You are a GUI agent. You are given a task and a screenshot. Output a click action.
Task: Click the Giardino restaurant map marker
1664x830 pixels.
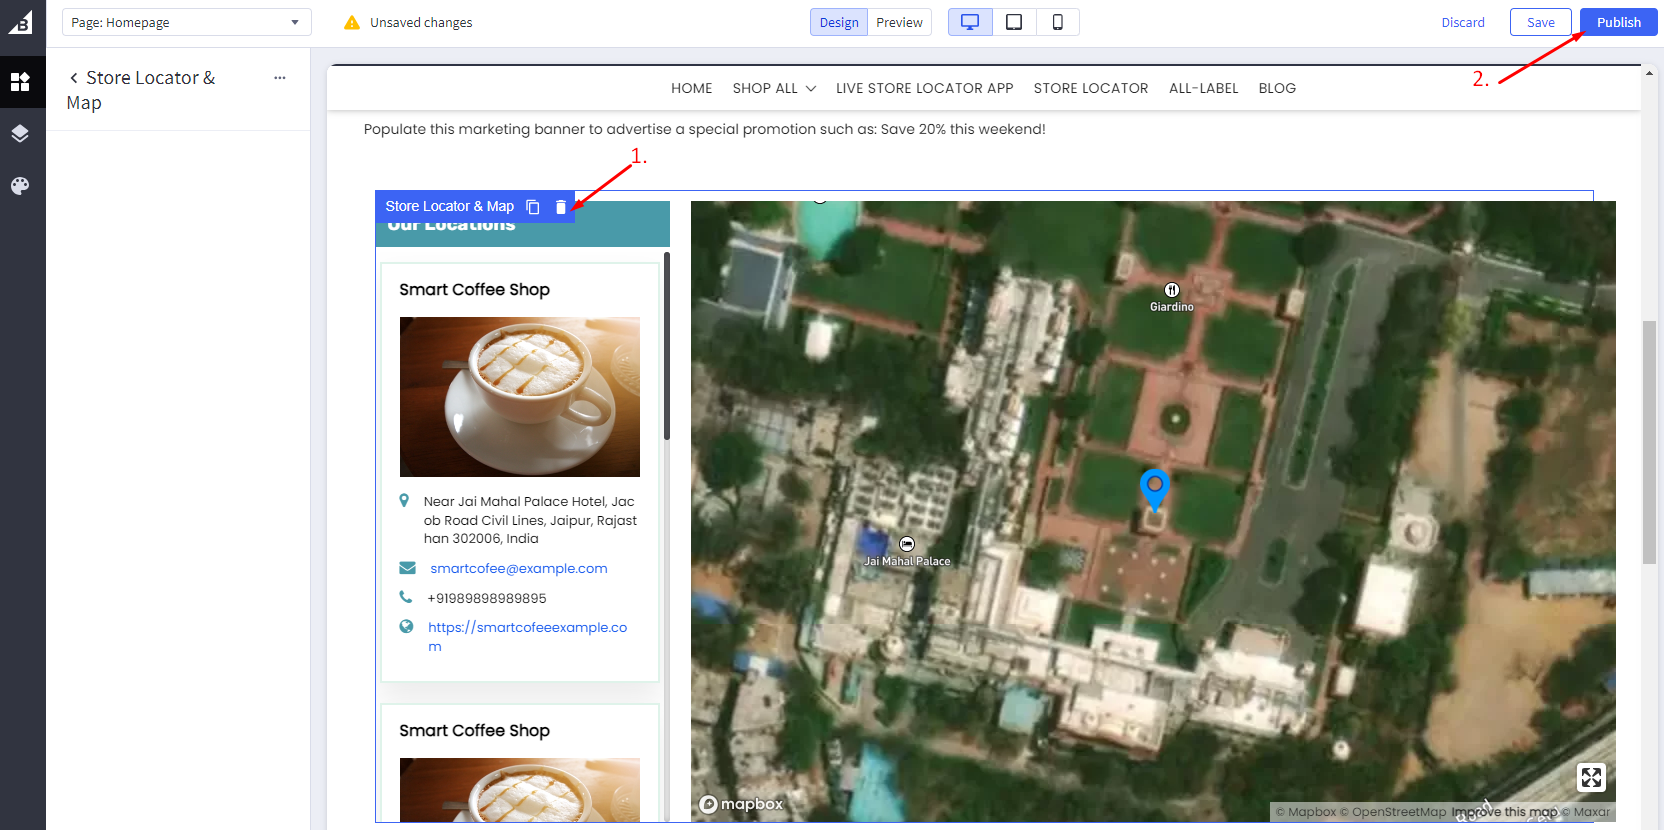[1172, 290]
